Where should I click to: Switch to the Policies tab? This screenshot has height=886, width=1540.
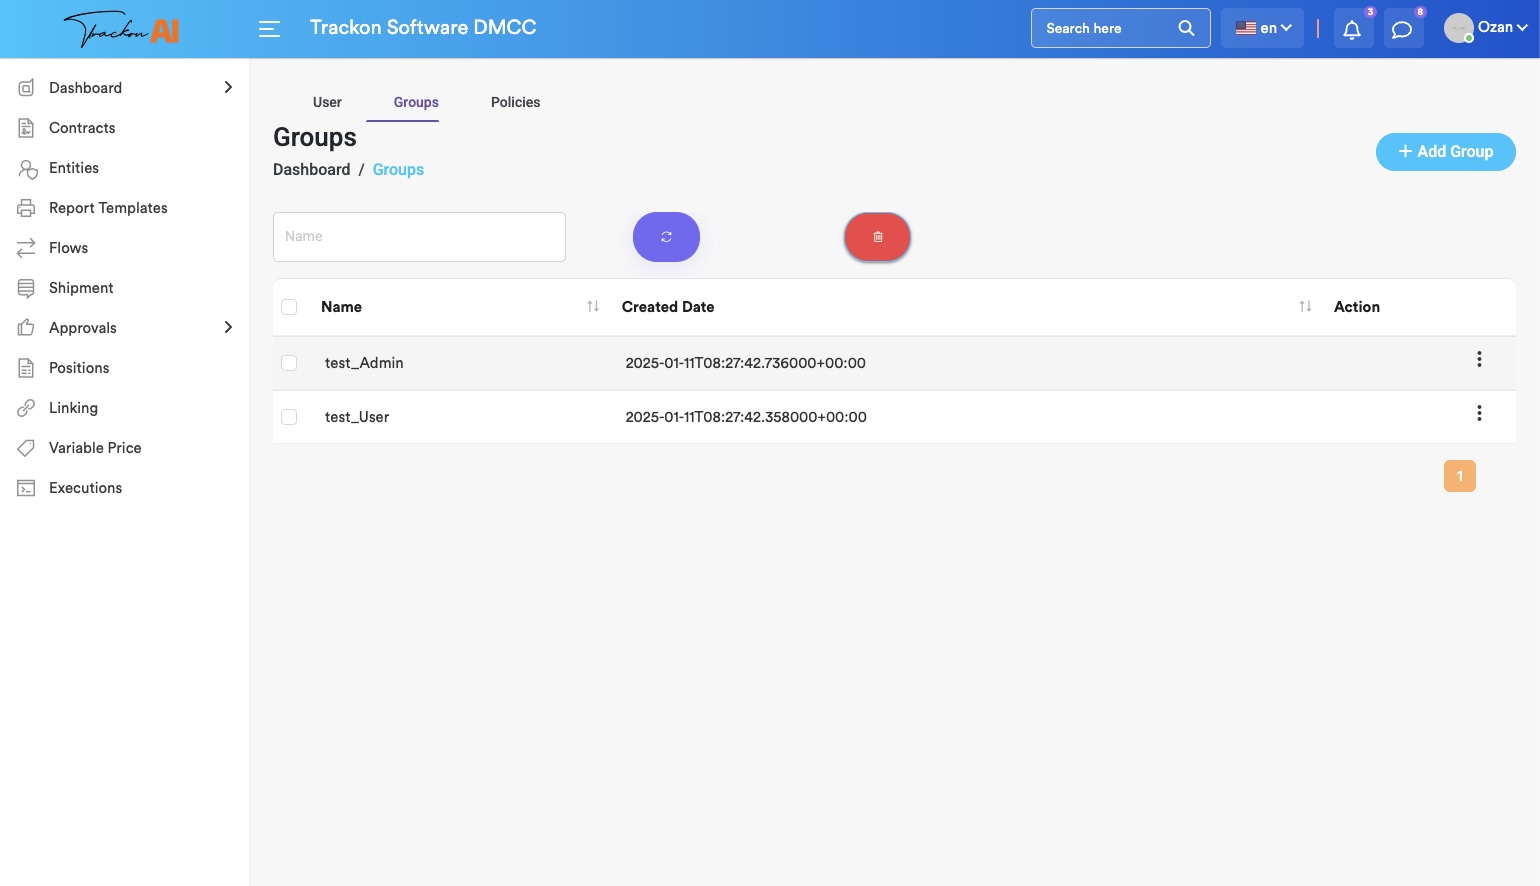click(x=515, y=102)
